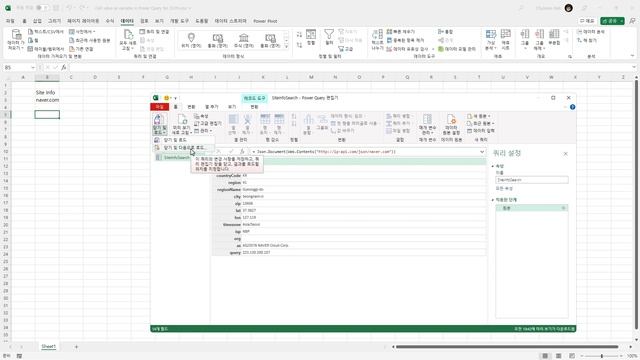Click Consolidate (통합) icon
Screen dimensions: 640x360
point(441,31)
